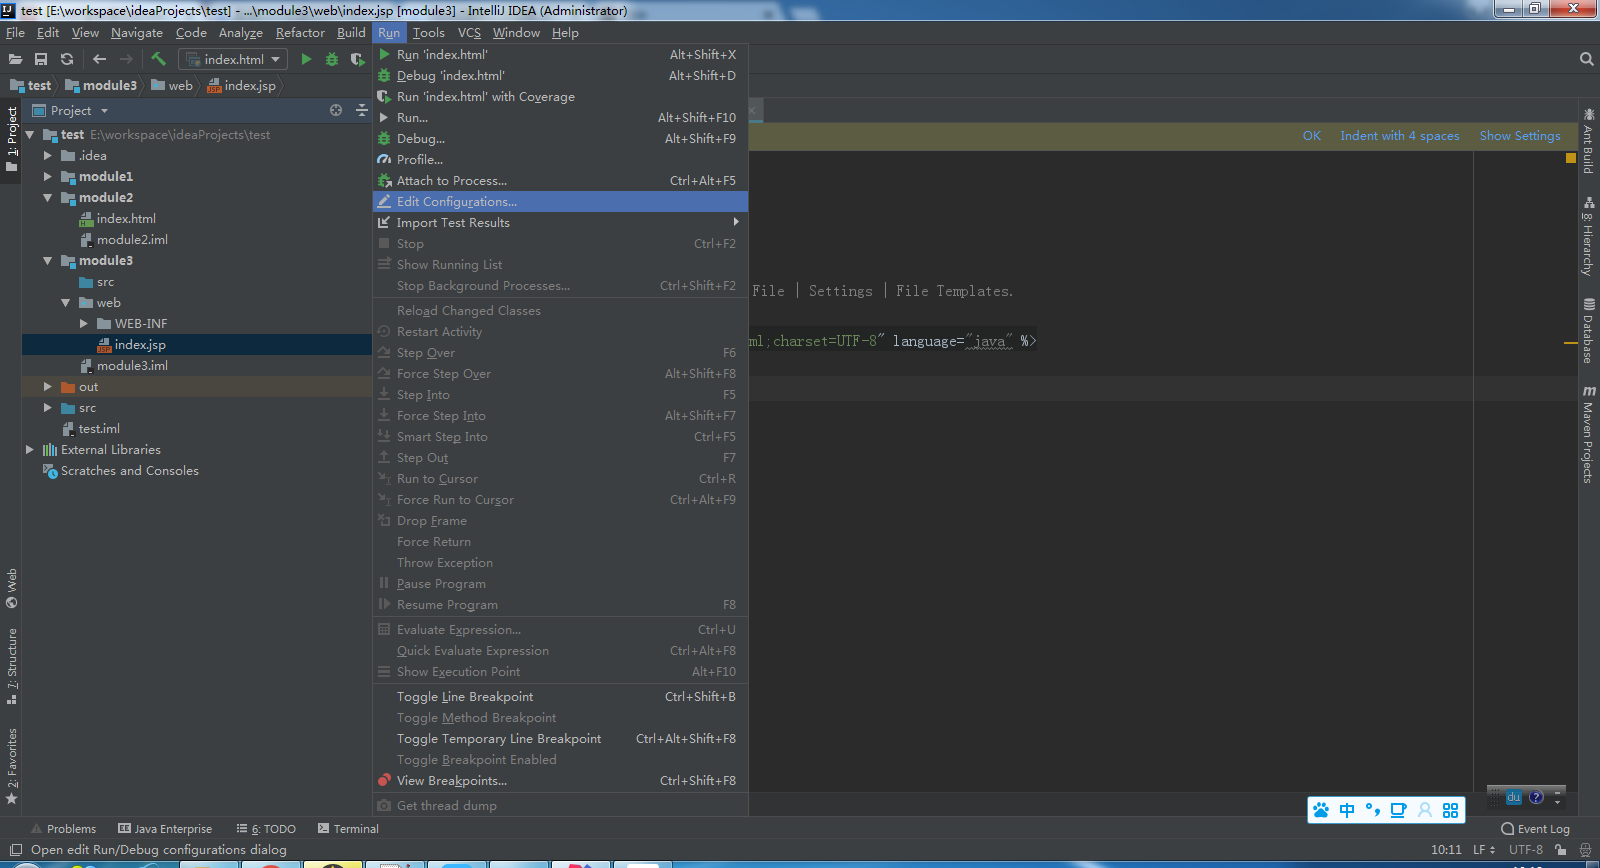Image resolution: width=1600 pixels, height=868 pixels.
Task: Select Debug 'index.html' menu item
Action: click(560, 76)
